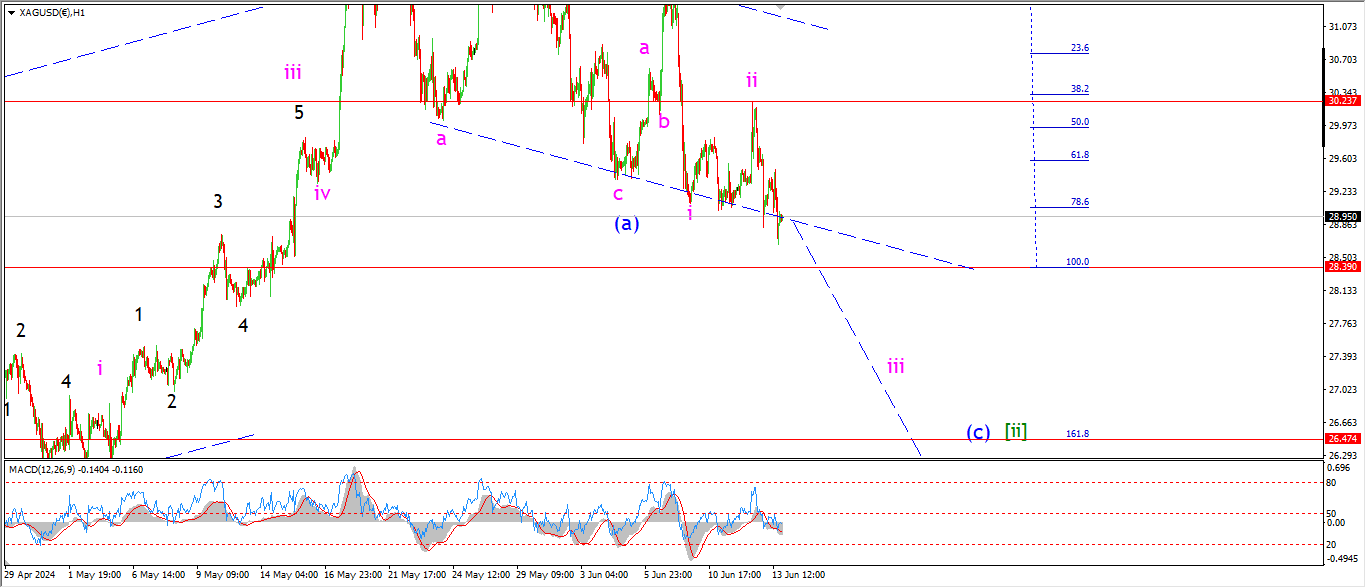
Task: Select the red 28.390 price level tag
Action: [x=1345, y=267]
